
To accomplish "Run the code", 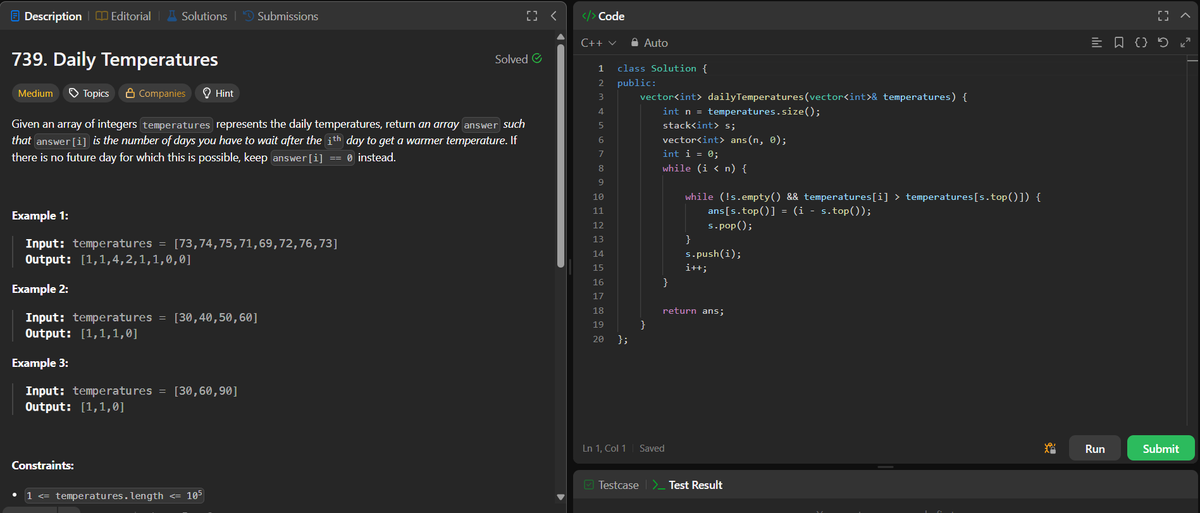I will 1095,449.
